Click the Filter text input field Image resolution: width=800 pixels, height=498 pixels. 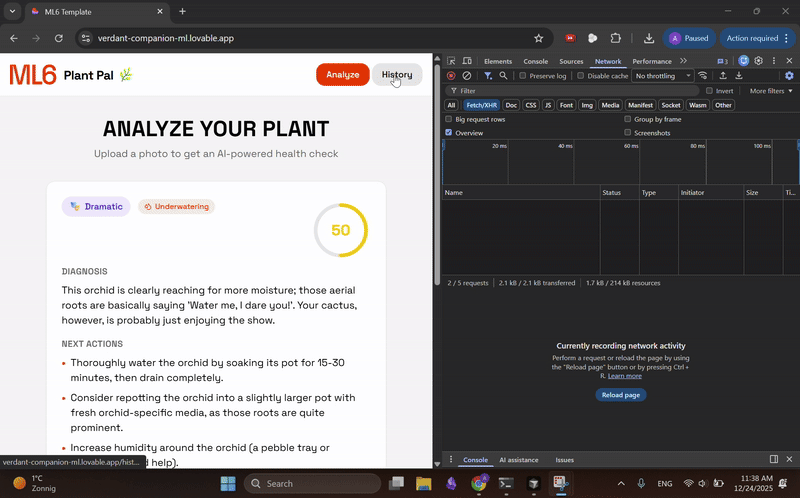[572, 91]
